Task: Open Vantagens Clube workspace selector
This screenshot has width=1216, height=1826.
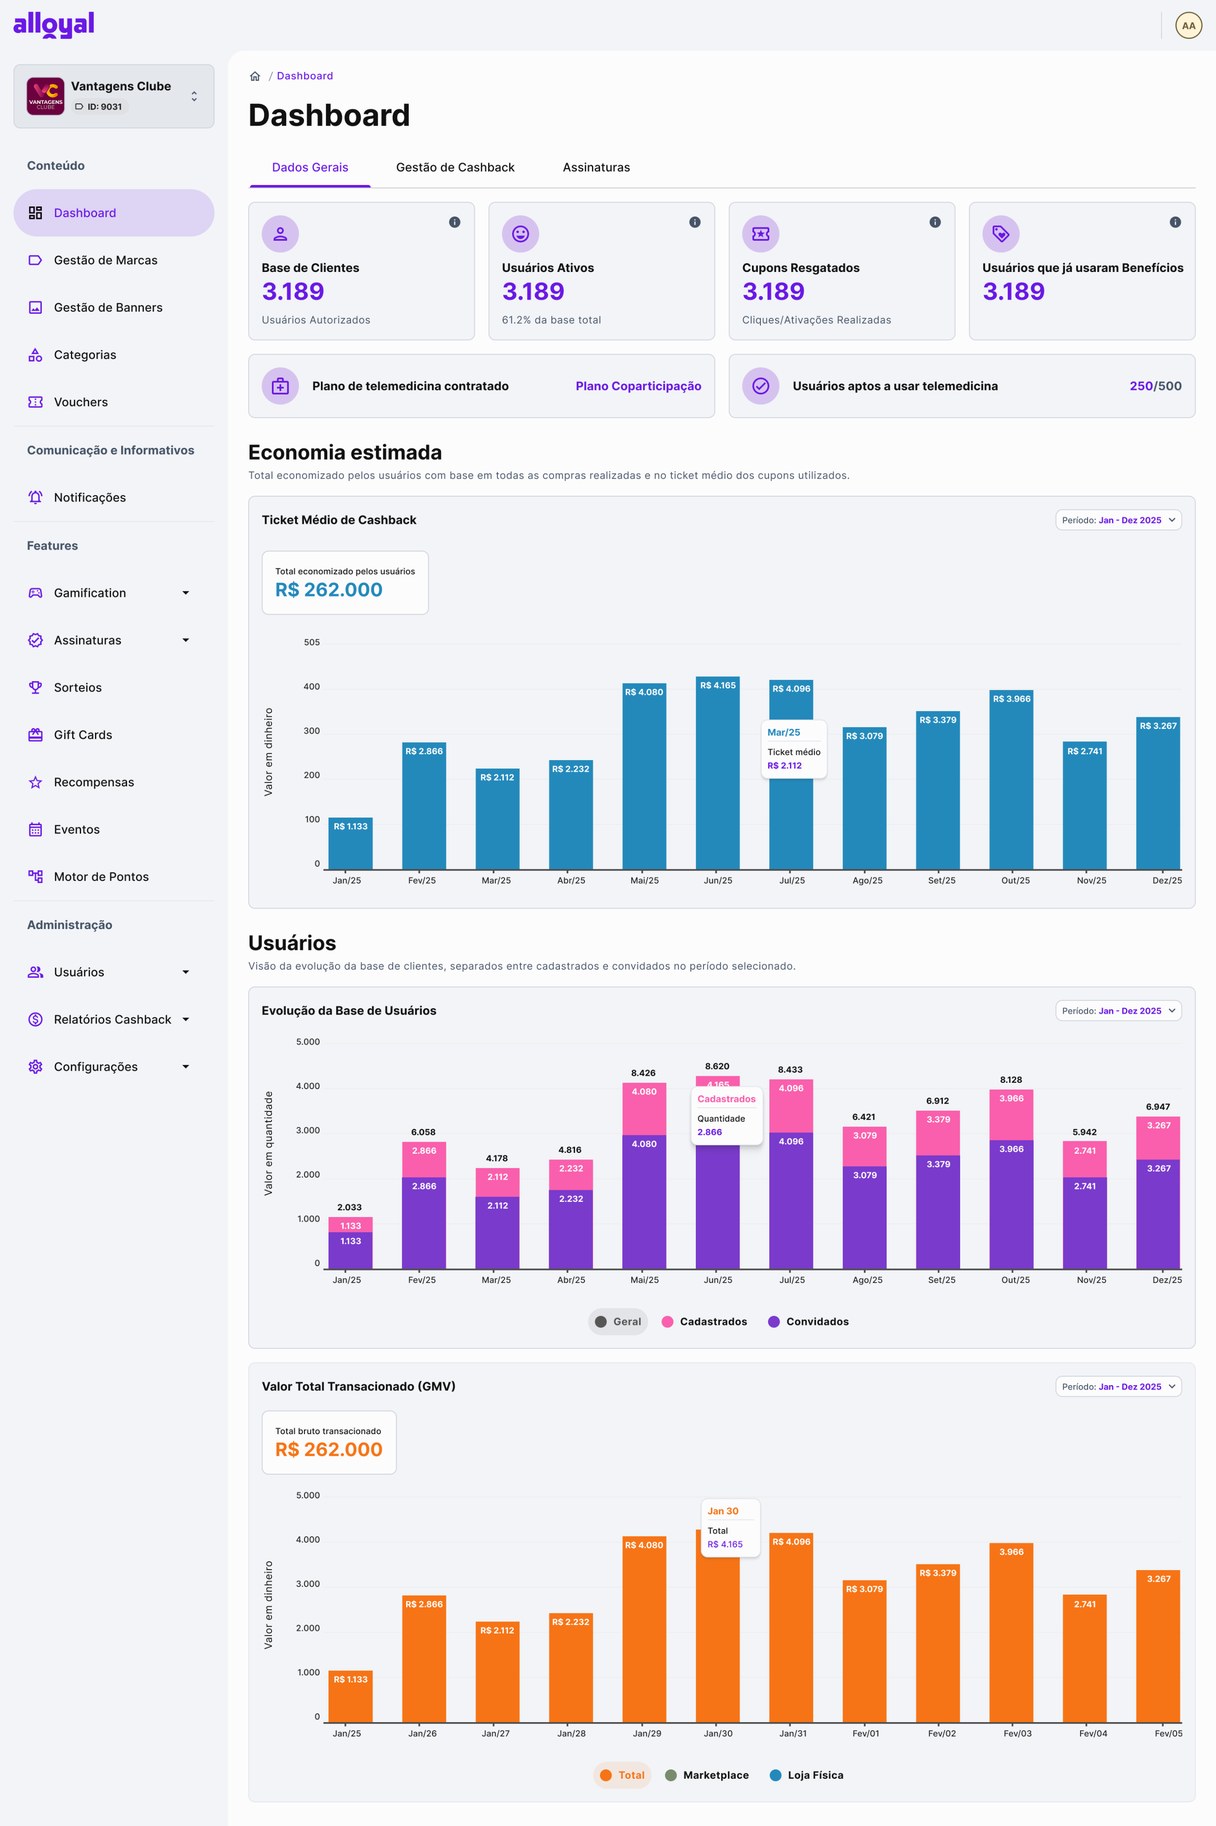Action: [x=114, y=96]
